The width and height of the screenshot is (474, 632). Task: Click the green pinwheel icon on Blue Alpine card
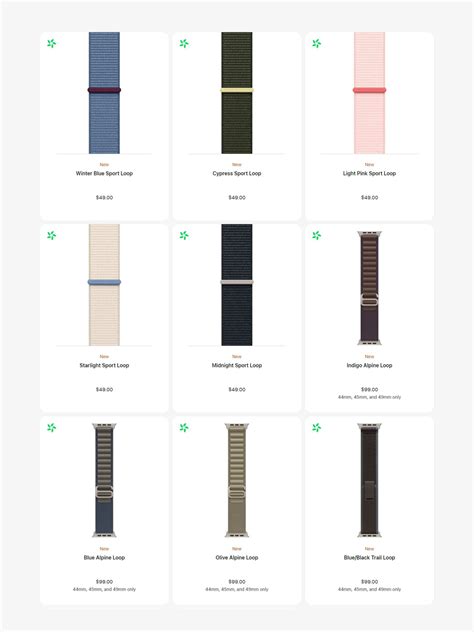point(52,428)
